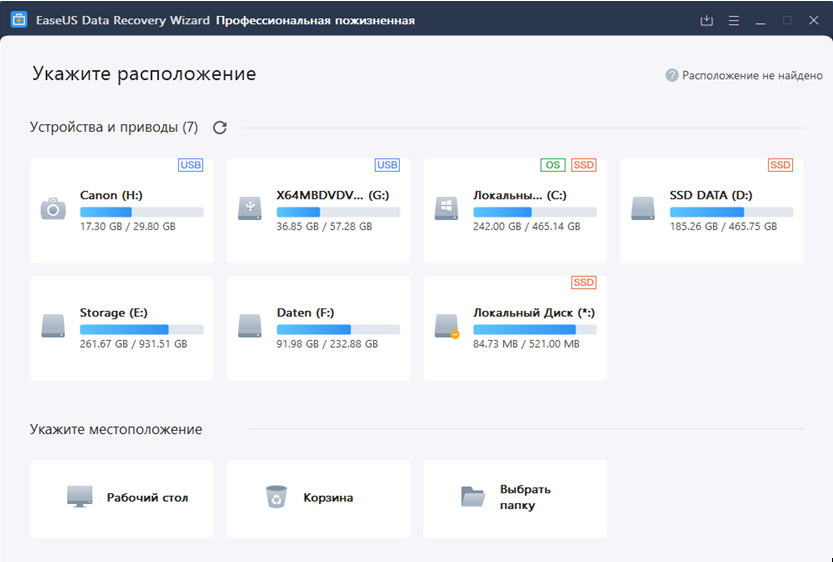This screenshot has height=562, width=833.
Task: Click the usage bar of Daten (F:)
Action: 338,329
